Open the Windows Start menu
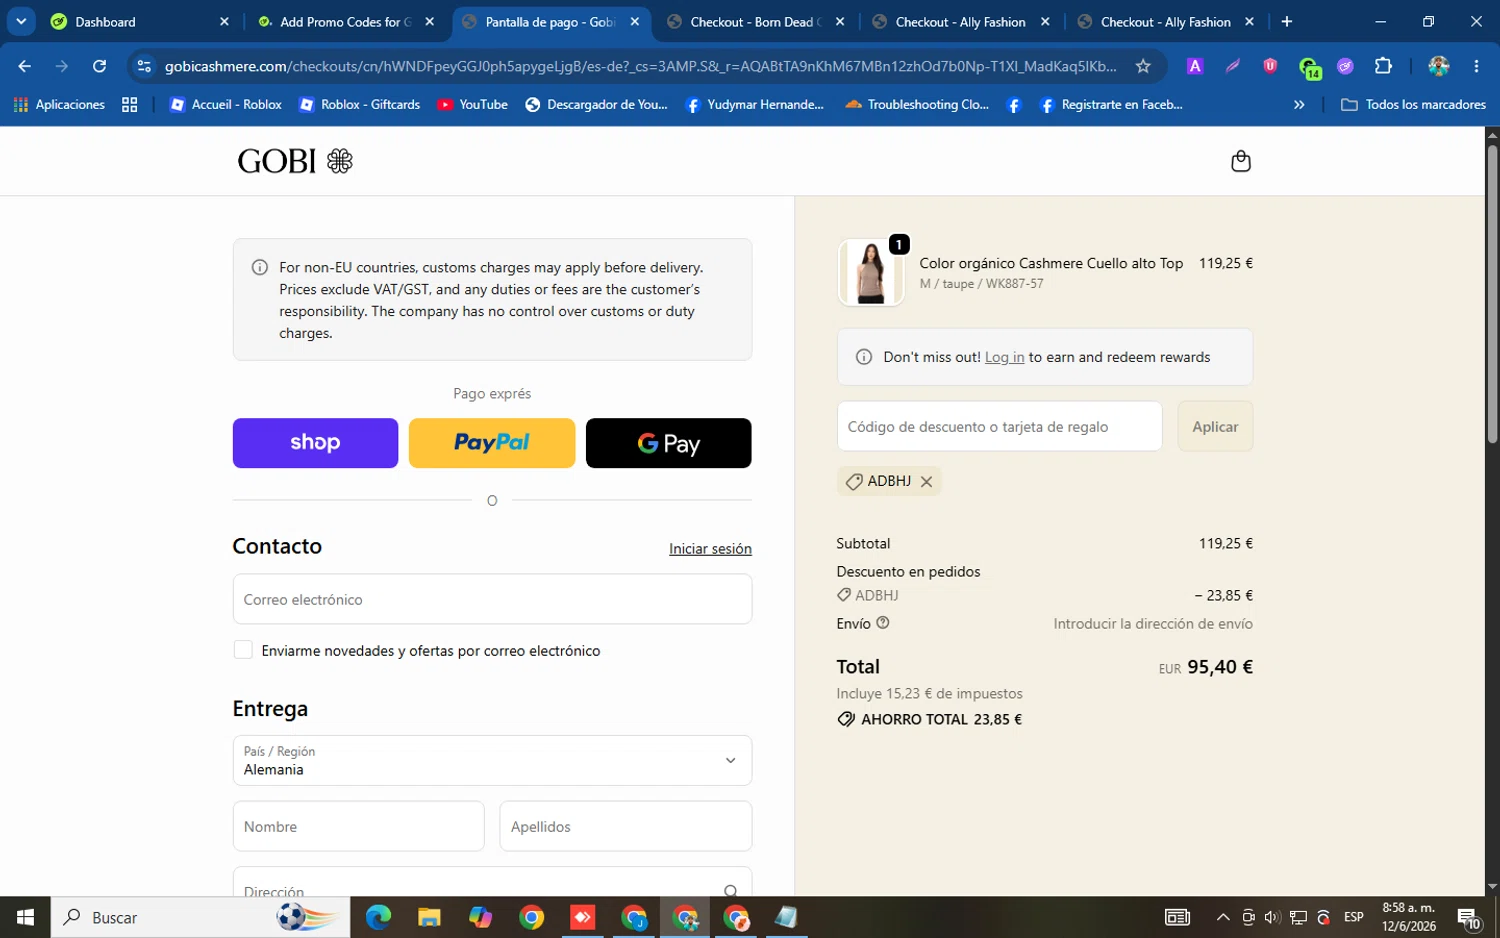The width and height of the screenshot is (1500, 938). pos(25,917)
